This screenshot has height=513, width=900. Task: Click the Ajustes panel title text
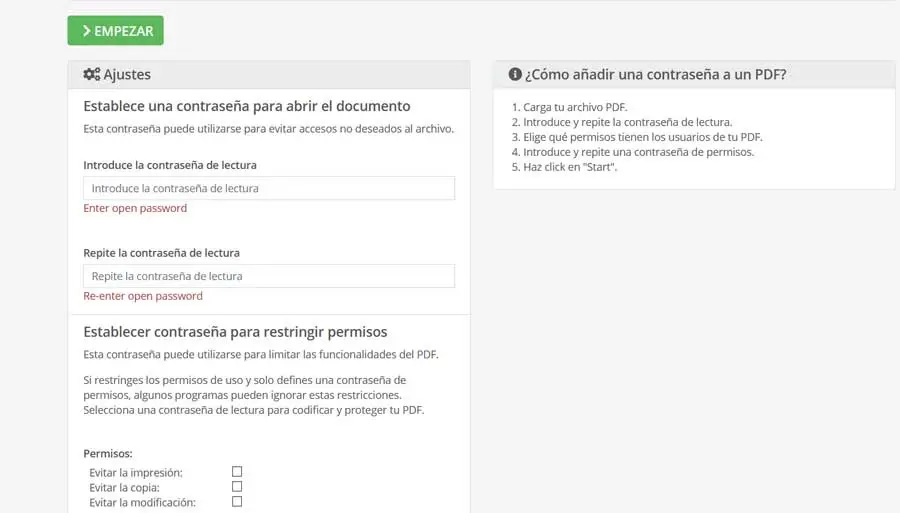click(127, 74)
